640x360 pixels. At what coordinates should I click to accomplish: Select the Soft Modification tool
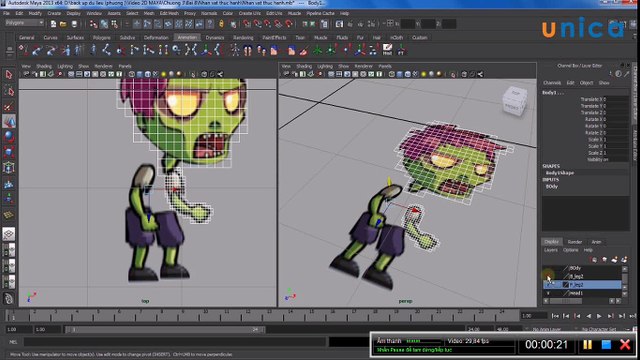click(9, 184)
